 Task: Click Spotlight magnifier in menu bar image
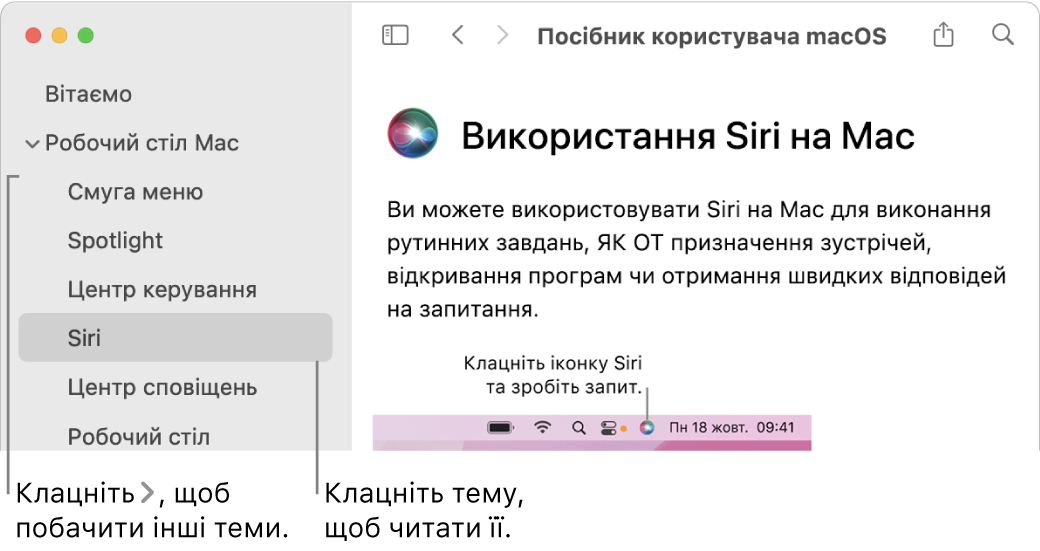(579, 428)
